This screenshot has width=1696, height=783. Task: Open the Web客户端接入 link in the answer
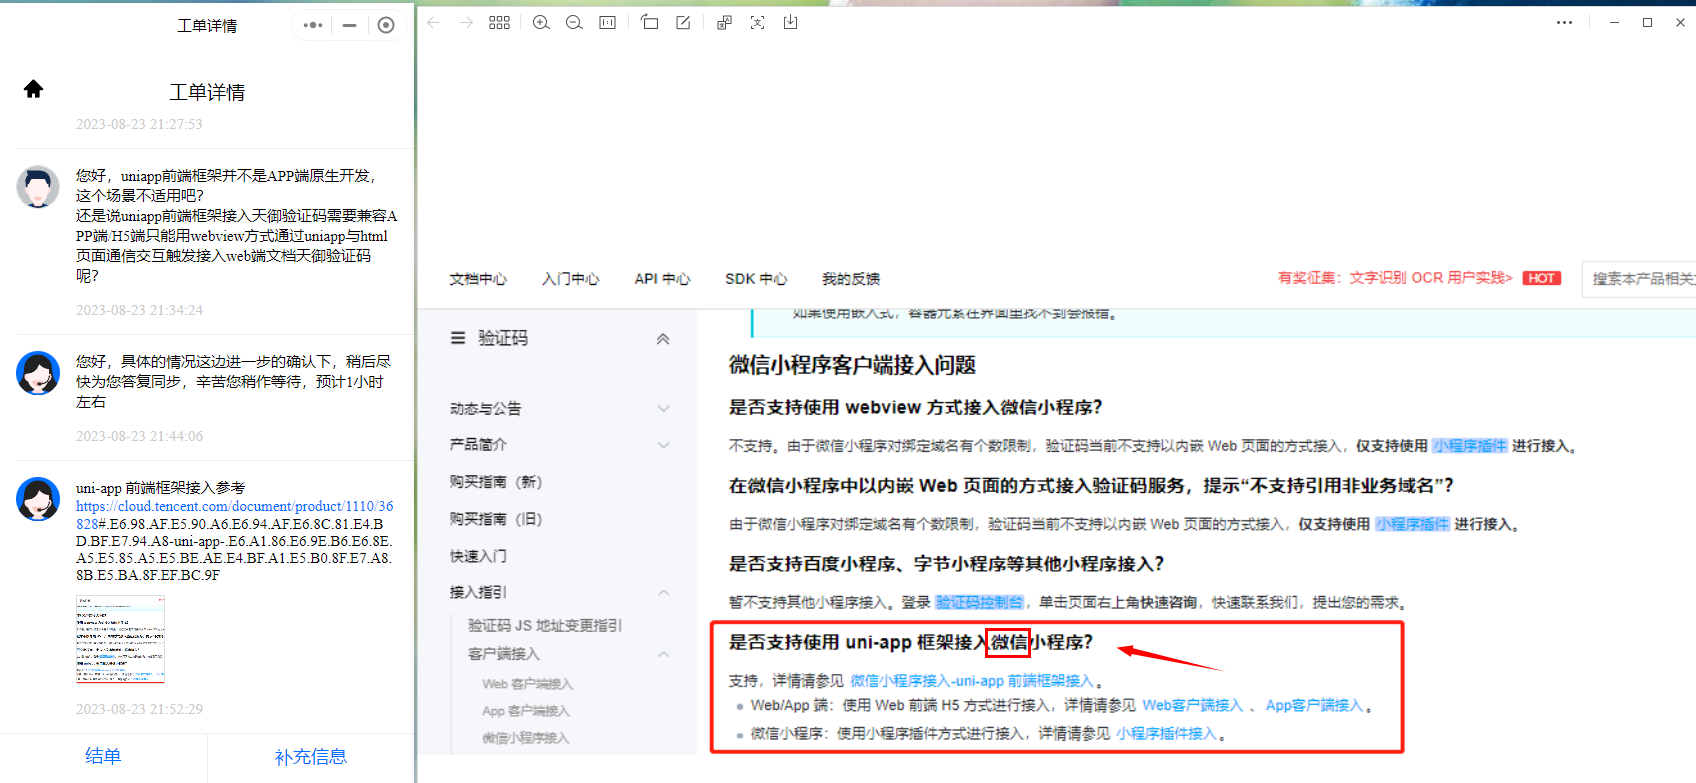tap(1192, 706)
